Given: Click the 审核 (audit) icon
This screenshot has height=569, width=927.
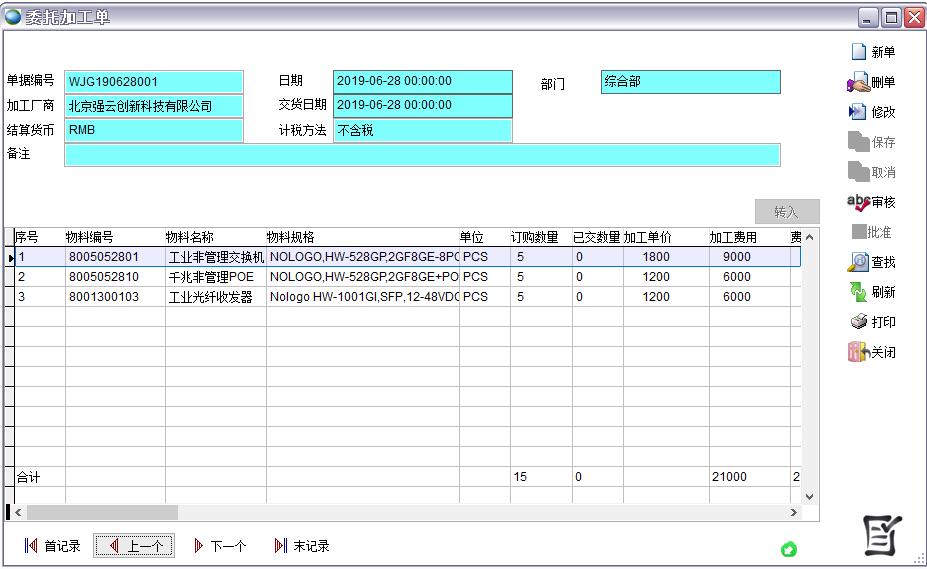Looking at the screenshot, I should [x=858, y=202].
